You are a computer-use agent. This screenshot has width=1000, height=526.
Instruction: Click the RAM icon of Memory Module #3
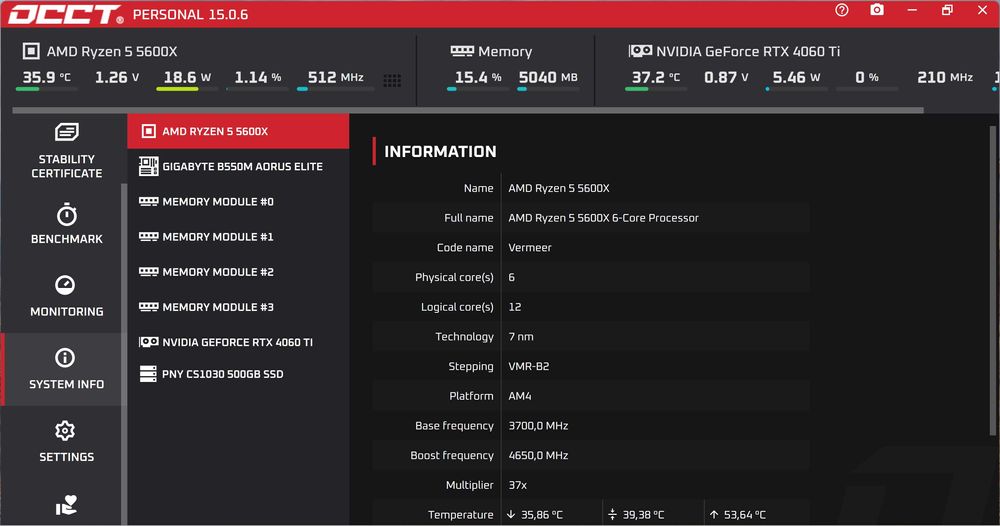pyautogui.click(x=149, y=307)
